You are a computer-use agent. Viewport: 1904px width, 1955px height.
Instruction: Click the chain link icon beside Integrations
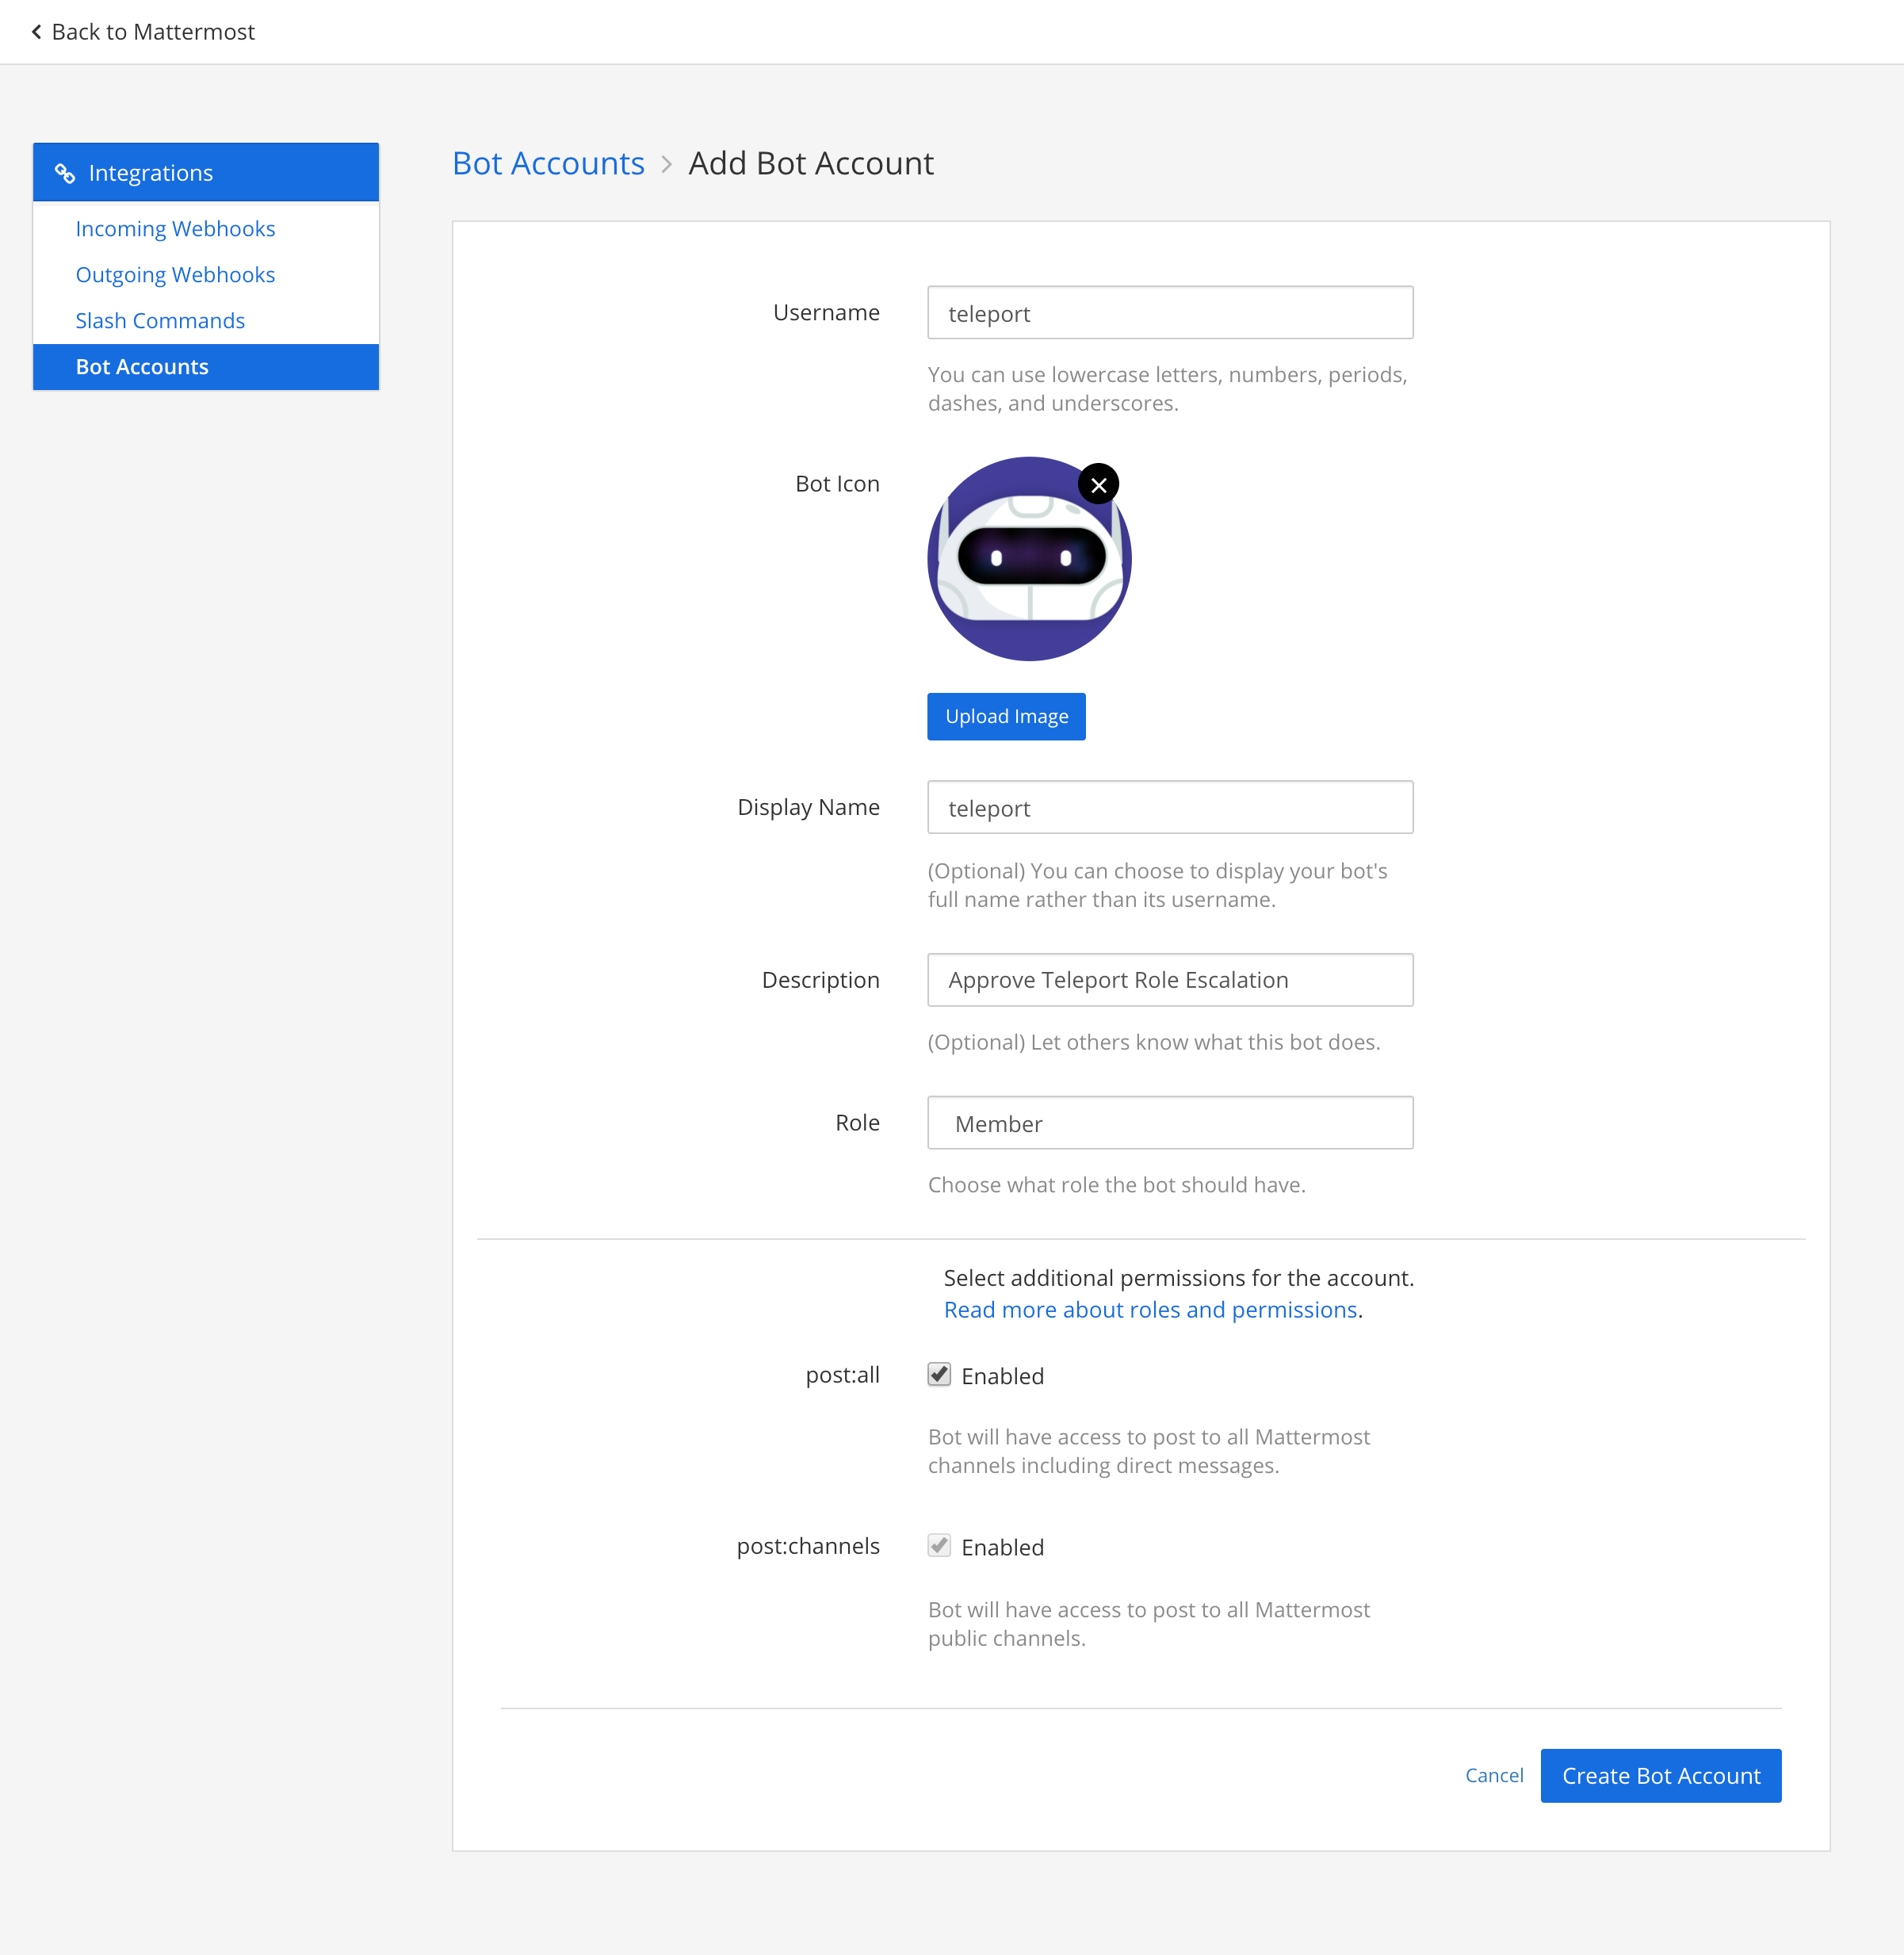click(66, 172)
